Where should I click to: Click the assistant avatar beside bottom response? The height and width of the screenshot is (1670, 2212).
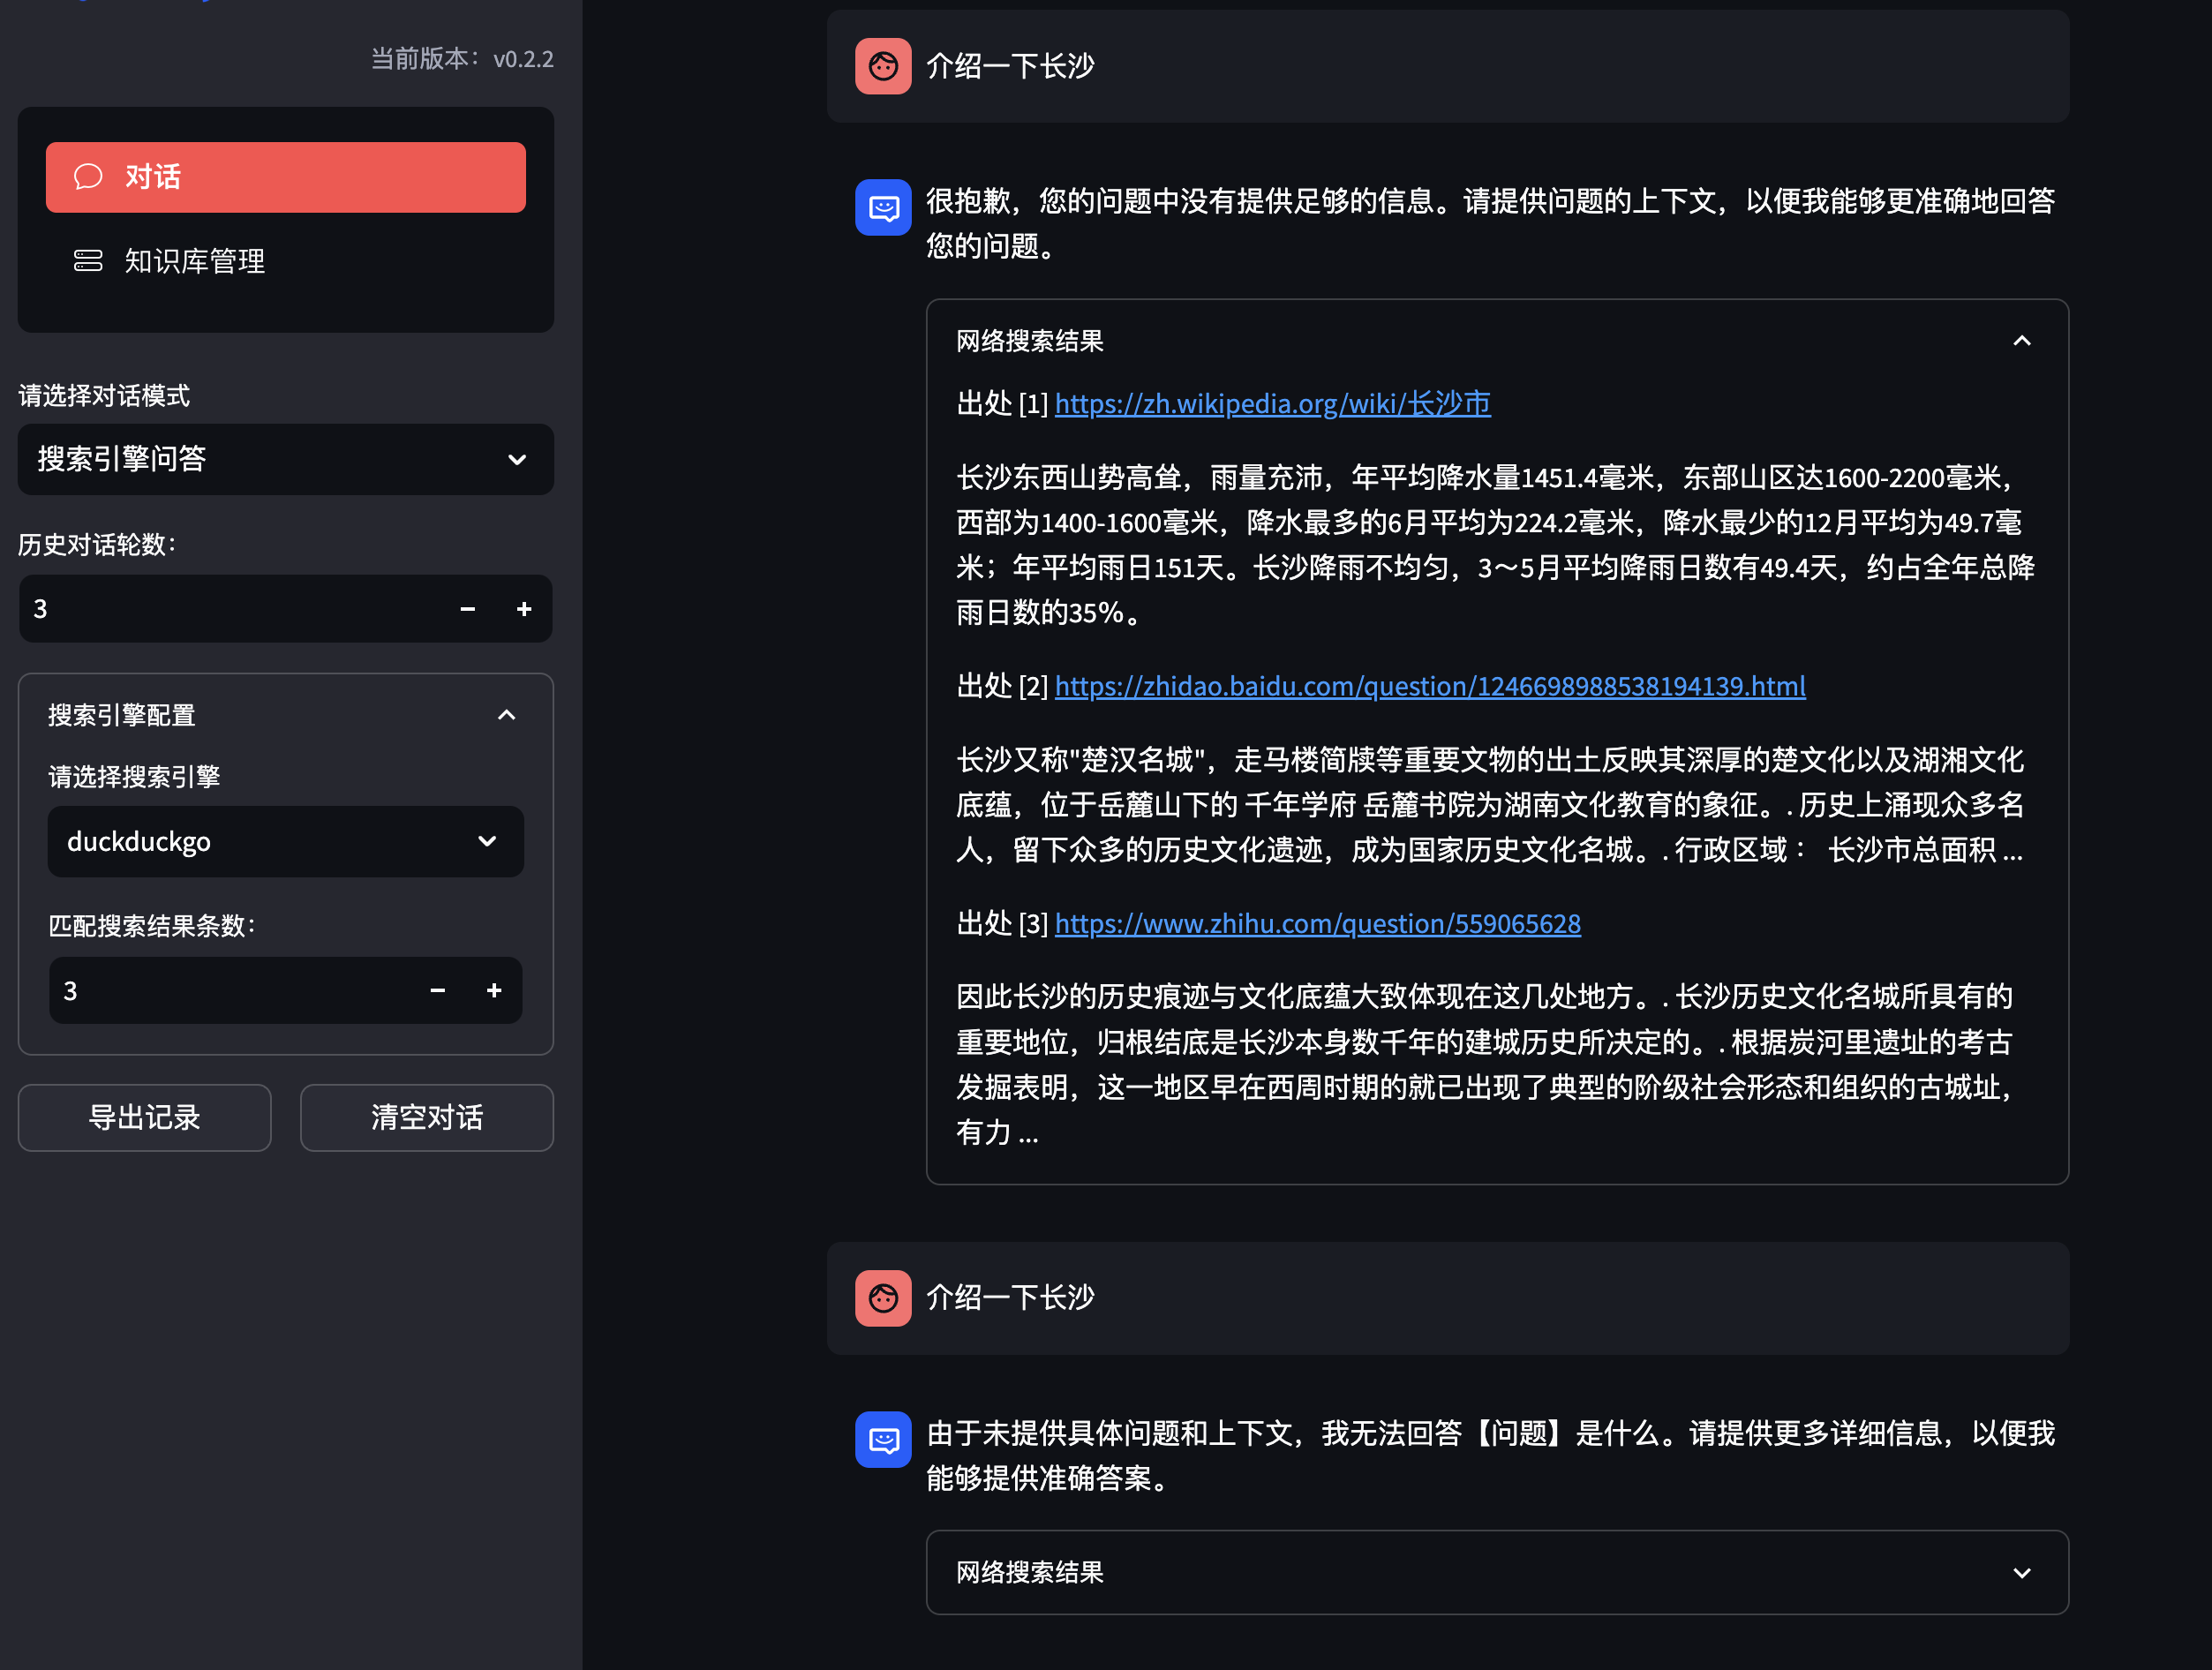coord(883,1439)
